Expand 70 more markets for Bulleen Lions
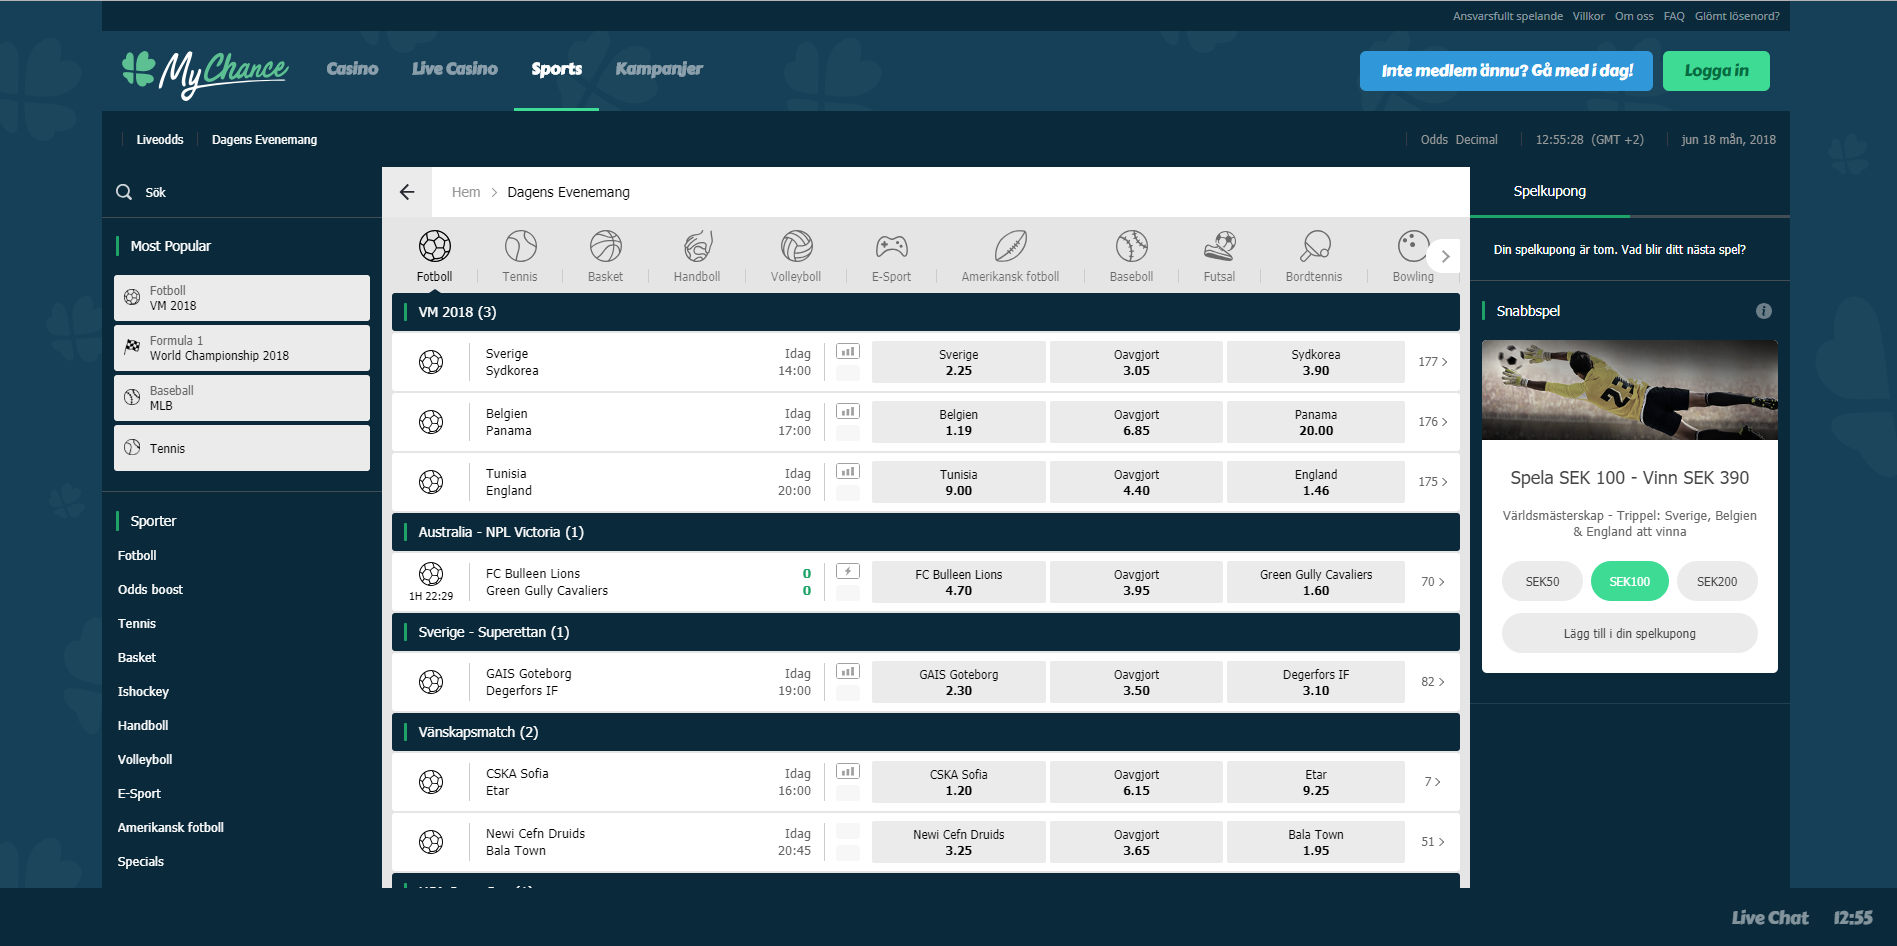 pyautogui.click(x=1433, y=582)
